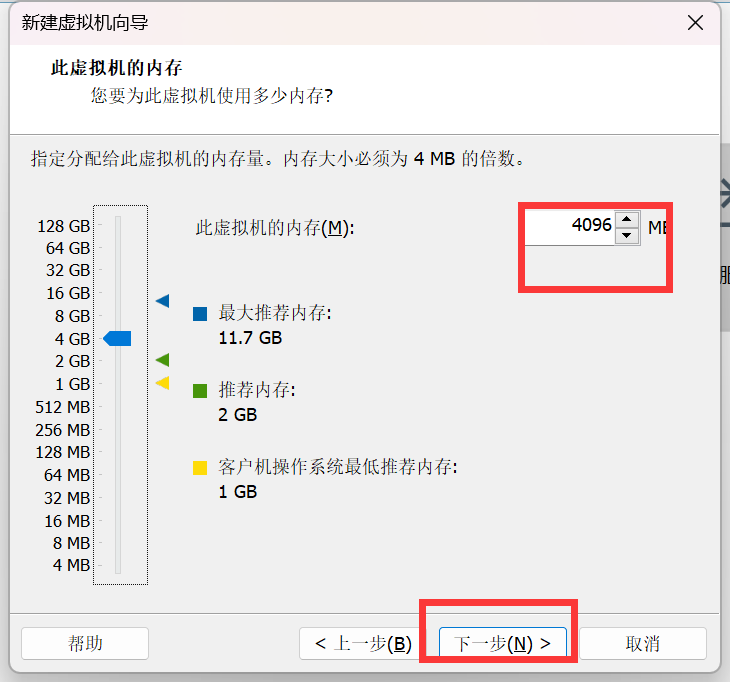This screenshot has width=730, height=682.
Task: Decrease memory with the down spinner arrow
Action: [627, 236]
